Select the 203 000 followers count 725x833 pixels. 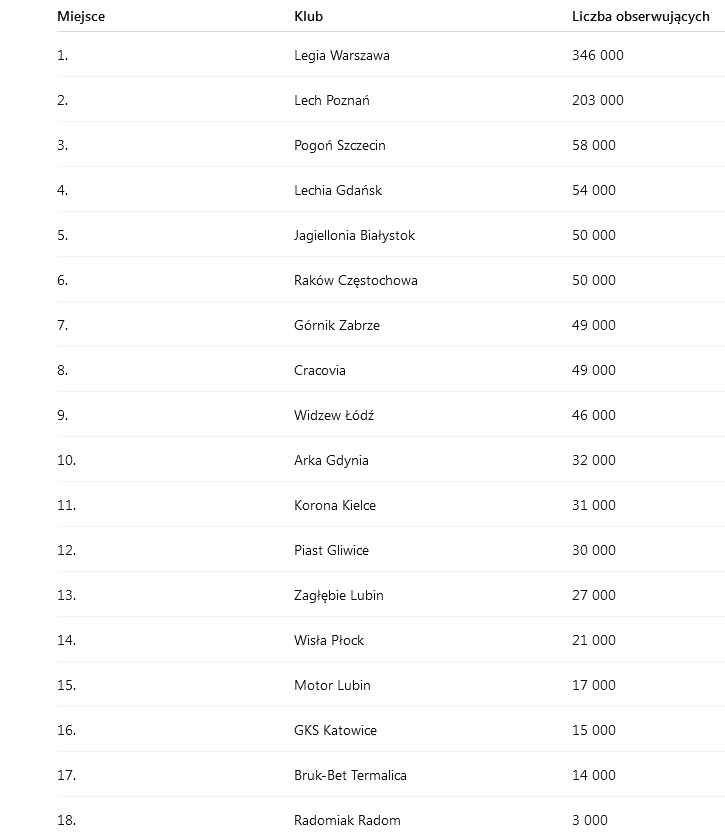[x=597, y=101]
